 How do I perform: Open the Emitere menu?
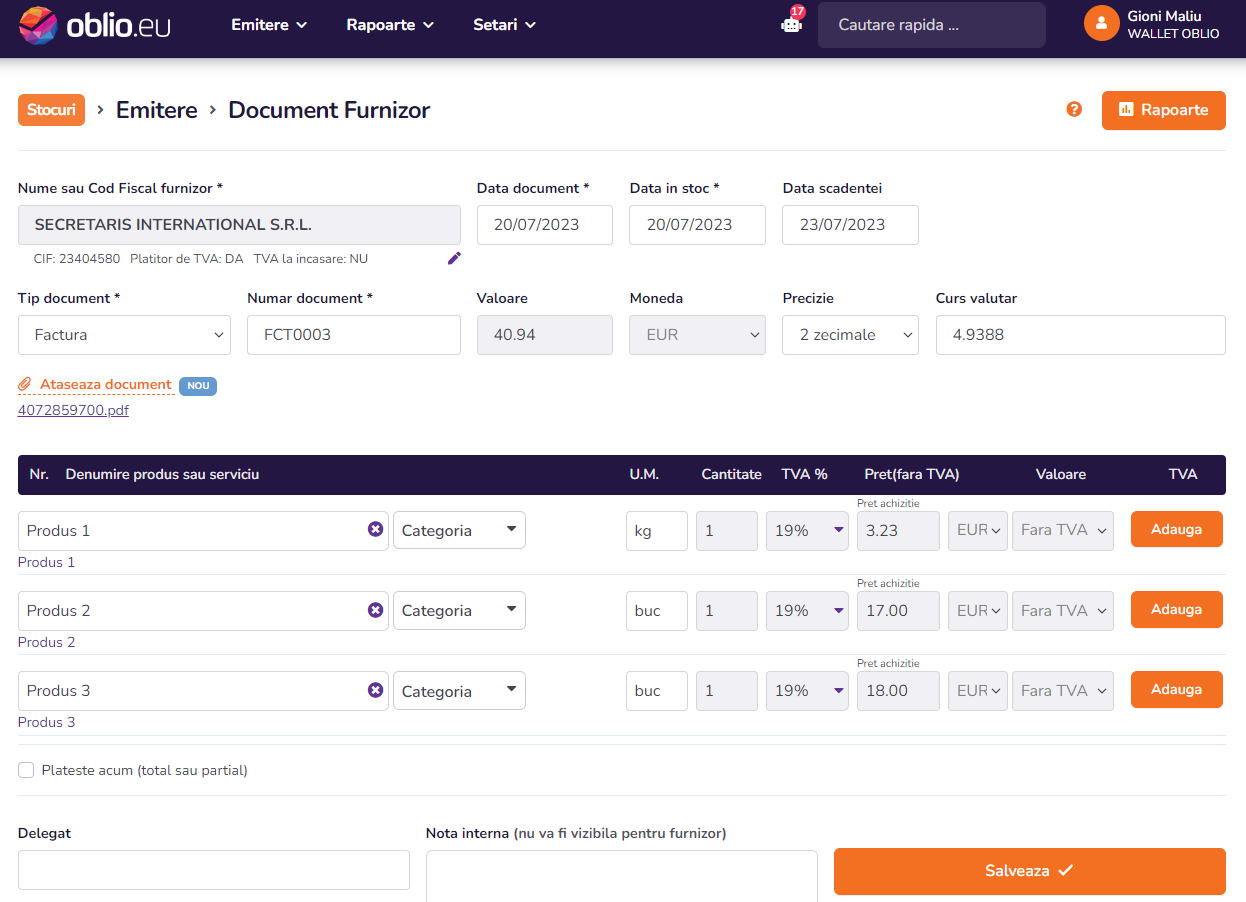(269, 25)
